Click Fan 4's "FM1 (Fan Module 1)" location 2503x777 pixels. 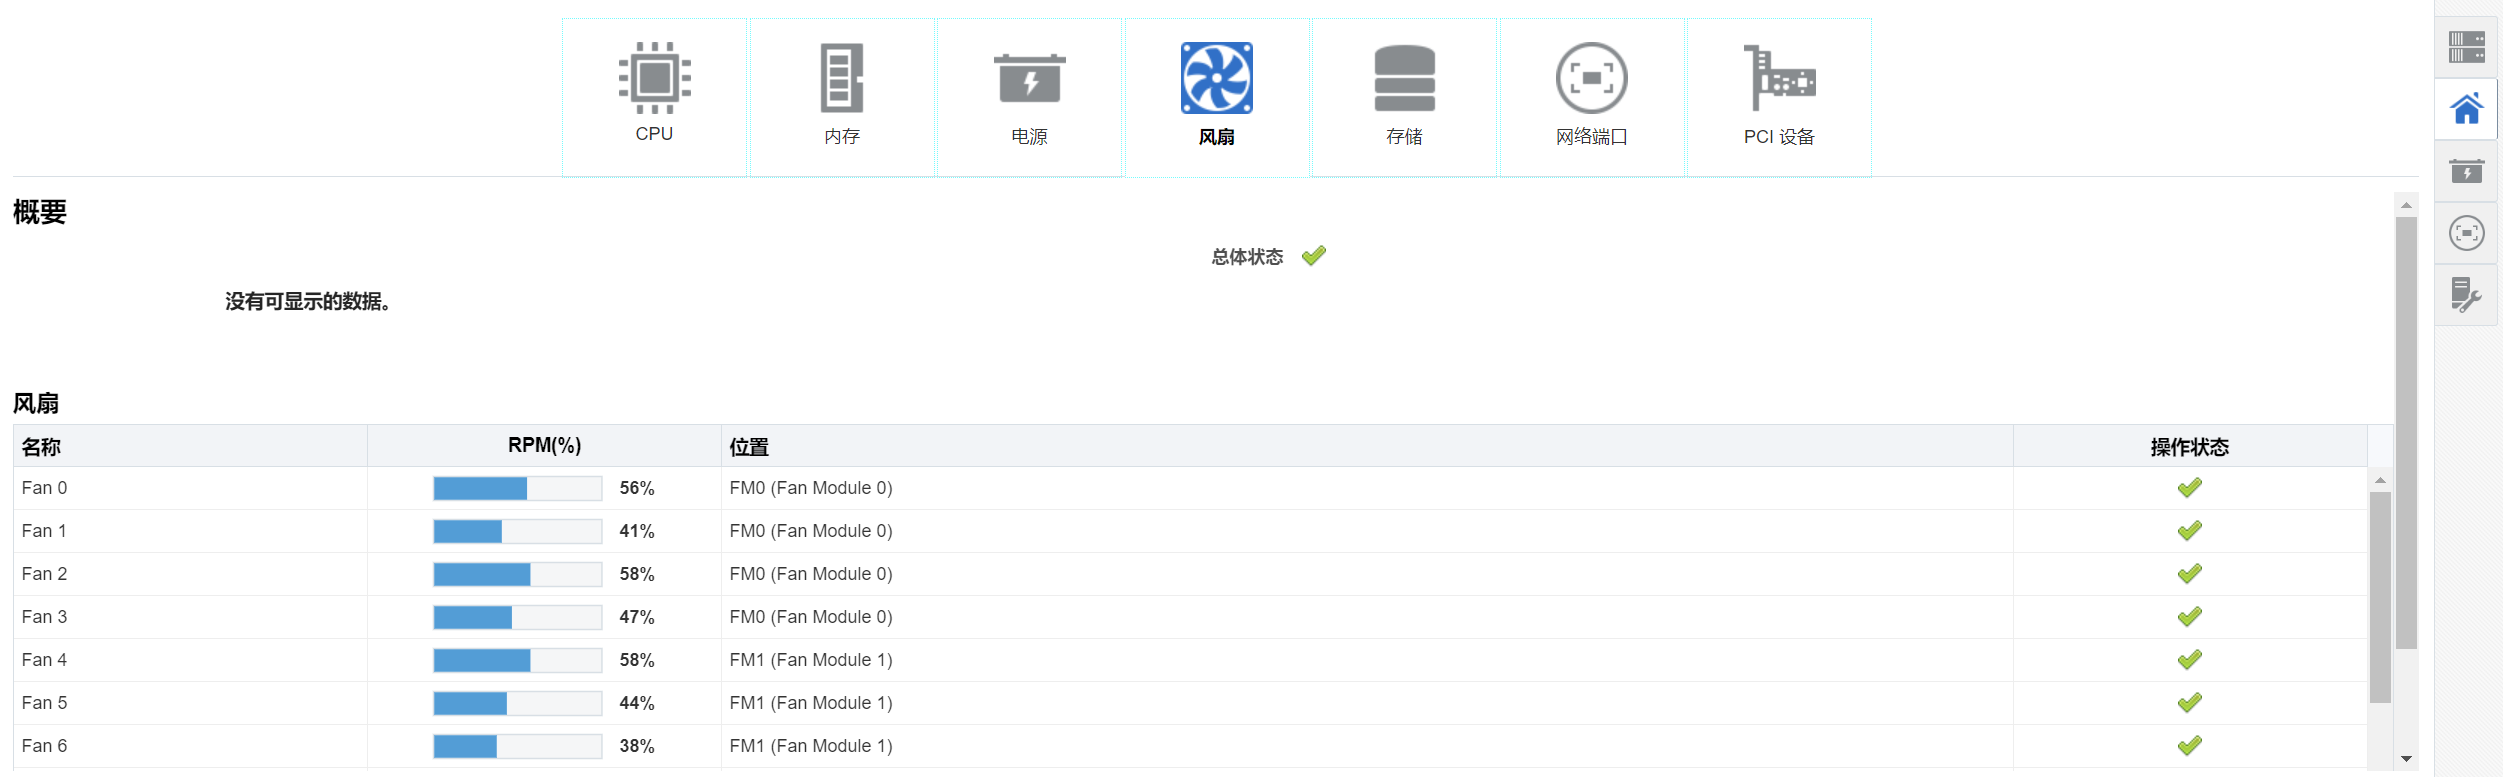[811, 660]
